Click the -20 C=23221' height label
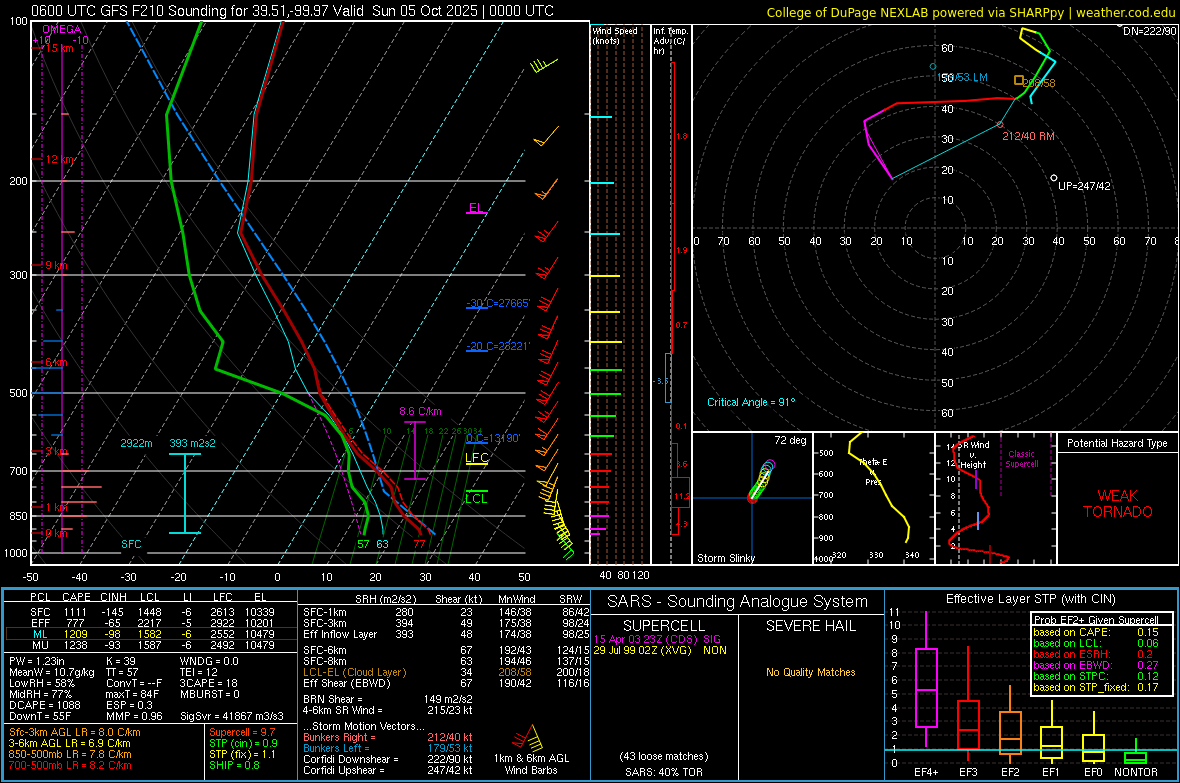 click(498, 346)
